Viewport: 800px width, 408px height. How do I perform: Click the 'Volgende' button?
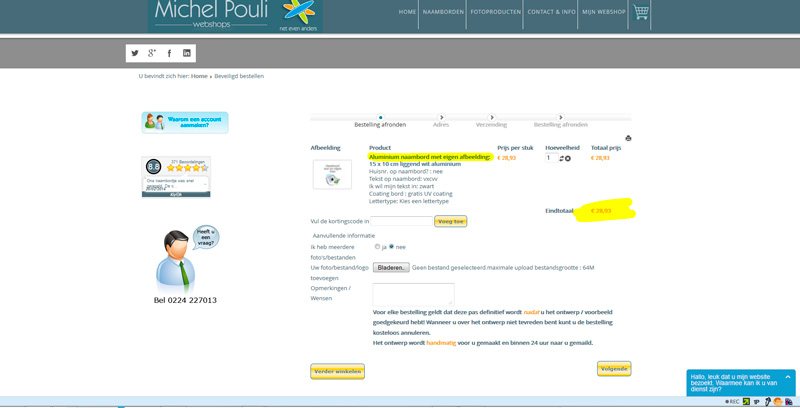(614, 369)
